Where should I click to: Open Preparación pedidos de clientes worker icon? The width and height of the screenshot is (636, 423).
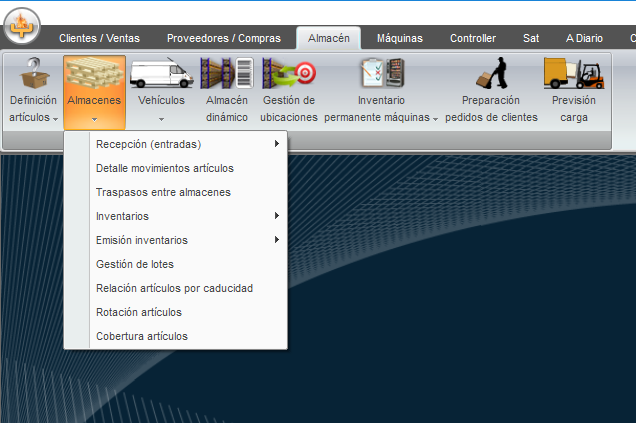492,73
